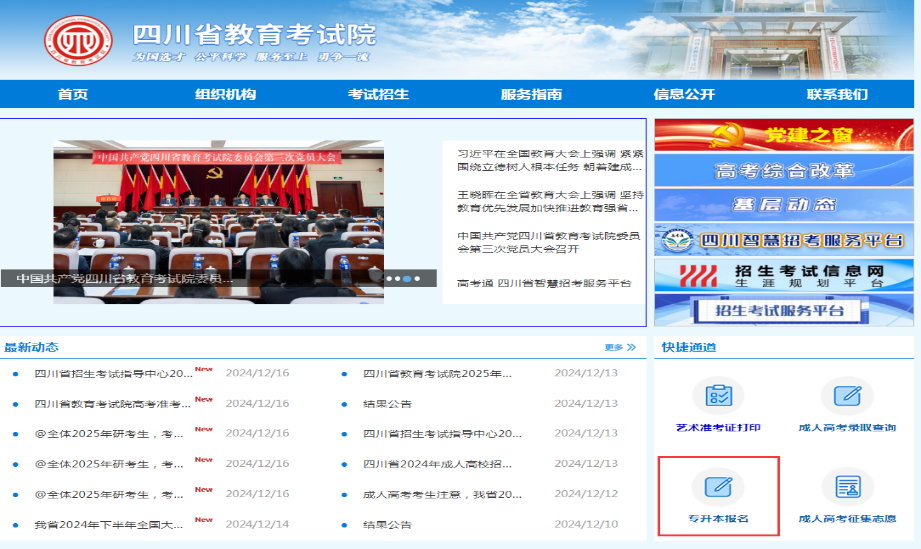
Task: Click the date 2024/12/12
Action: click(x=586, y=494)
